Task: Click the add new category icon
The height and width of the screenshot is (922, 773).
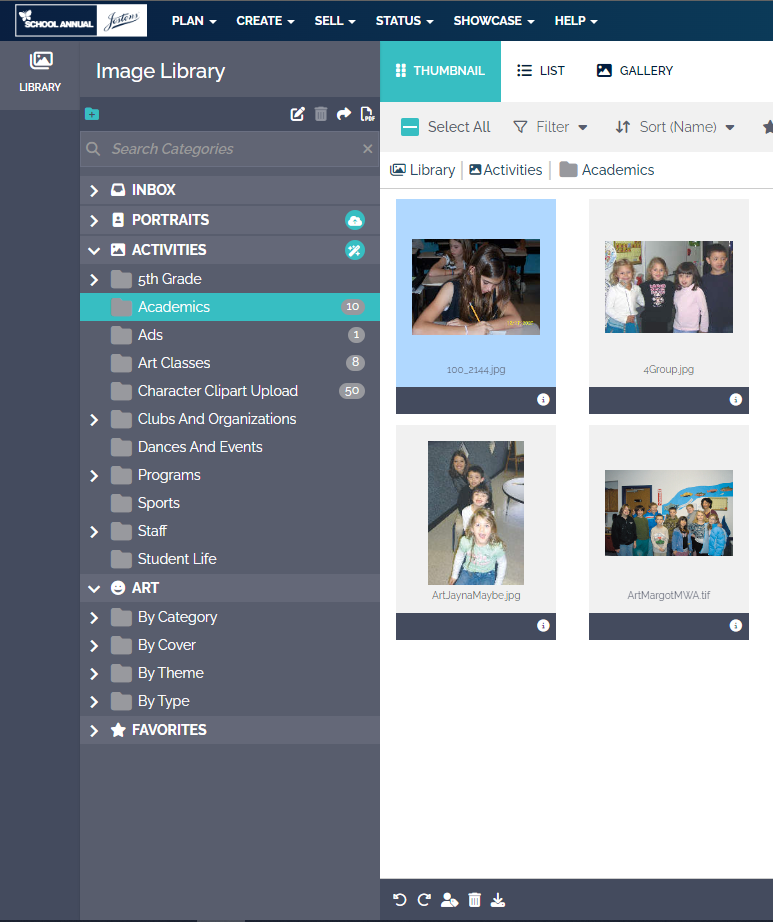Action: 92,114
